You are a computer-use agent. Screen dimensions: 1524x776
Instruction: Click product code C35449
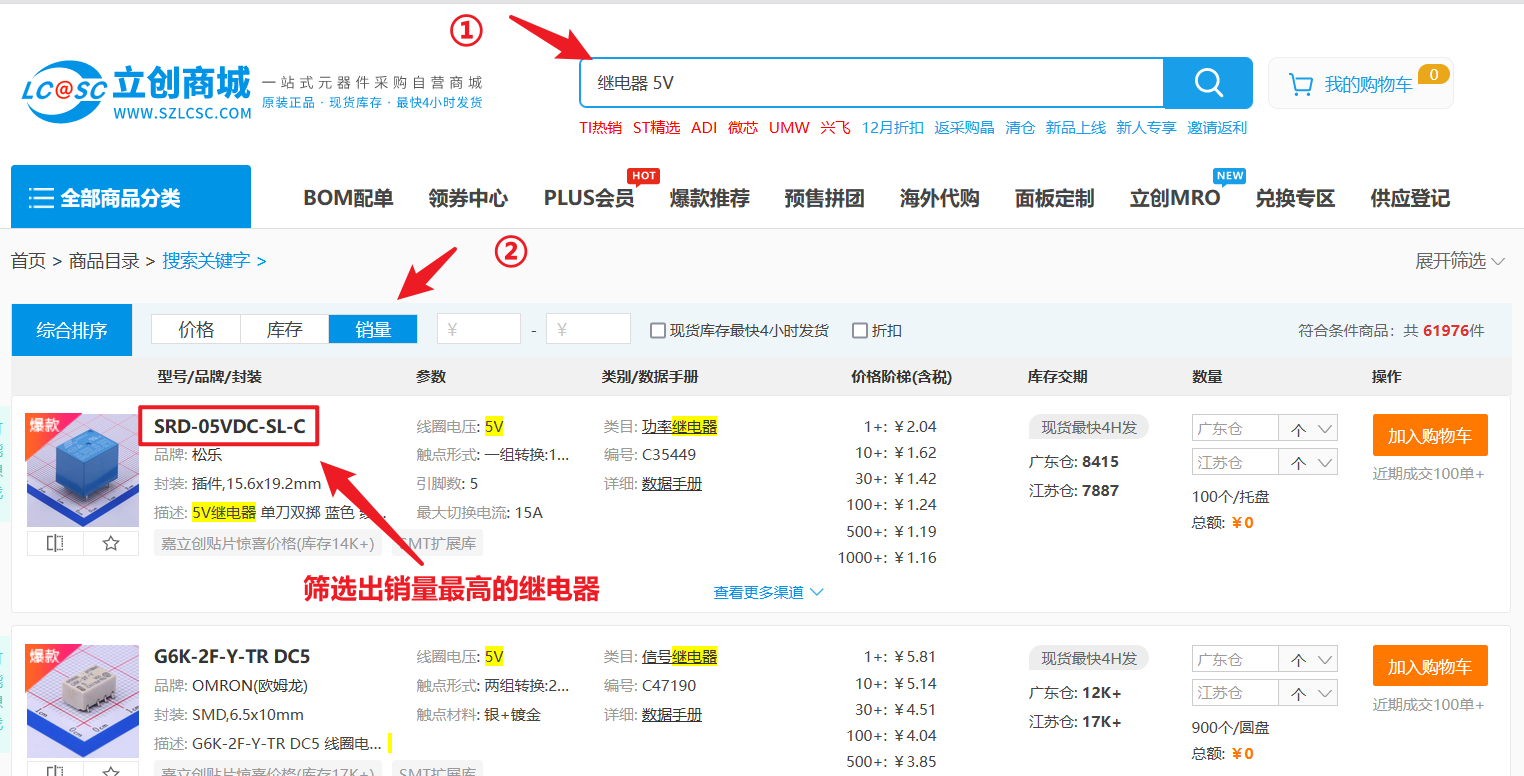pos(669,455)
